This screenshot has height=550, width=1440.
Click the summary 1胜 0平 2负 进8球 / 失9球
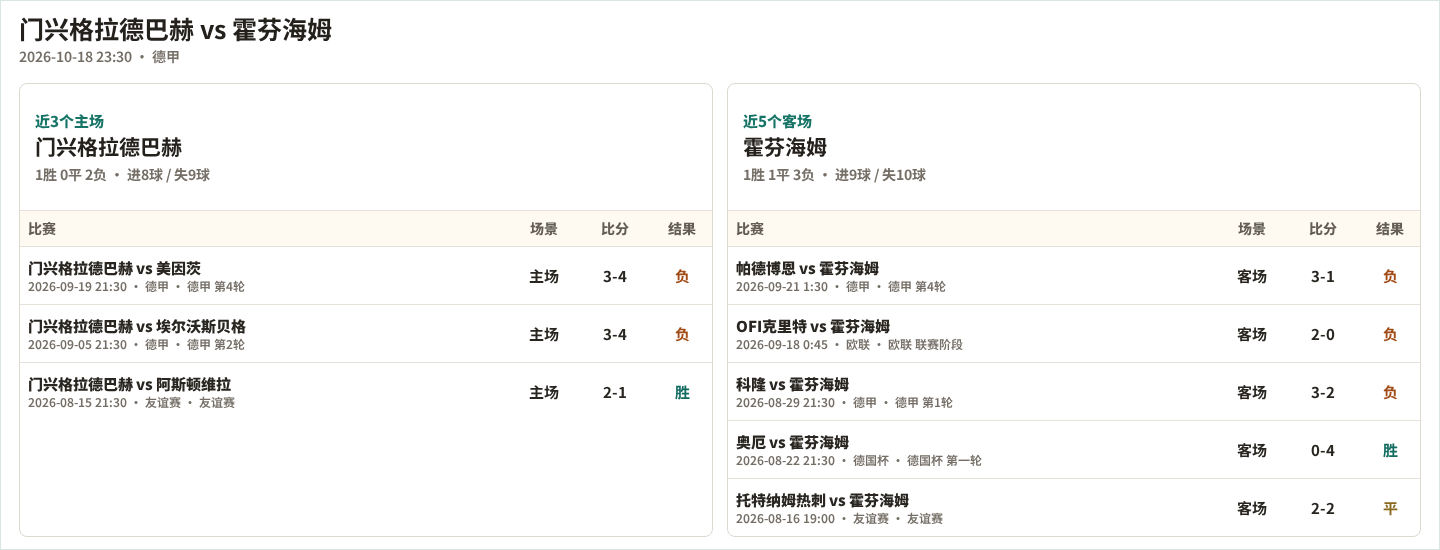pyautogui.click(x=122, y=175)
